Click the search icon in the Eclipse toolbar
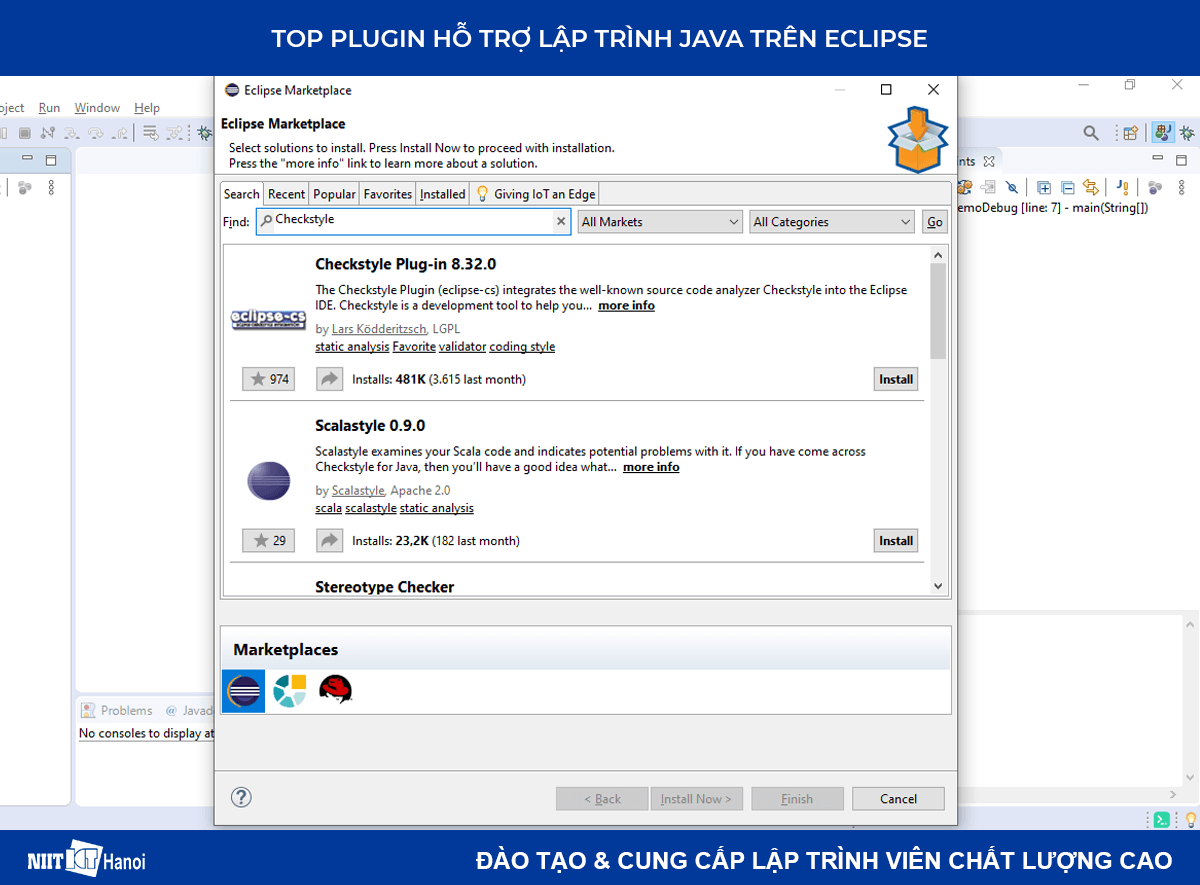This screenshot has width=1200, height=885. [1090, 132]
